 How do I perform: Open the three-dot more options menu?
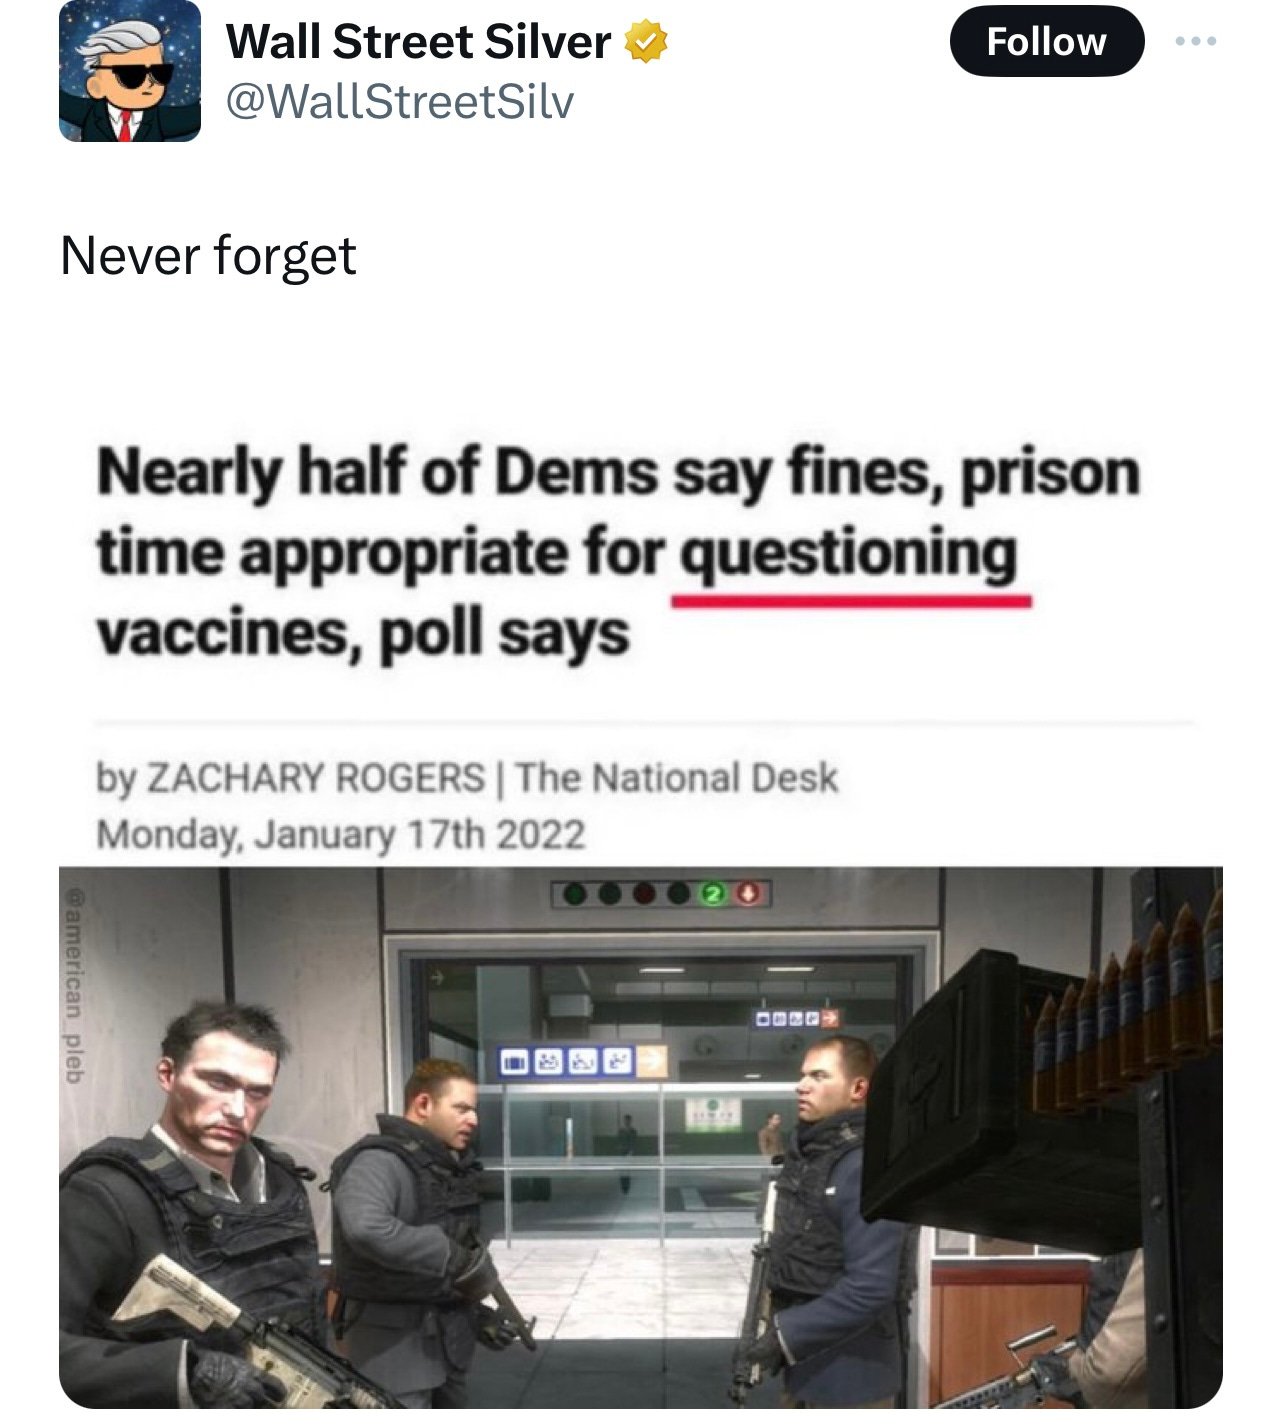coord(1196,42)
